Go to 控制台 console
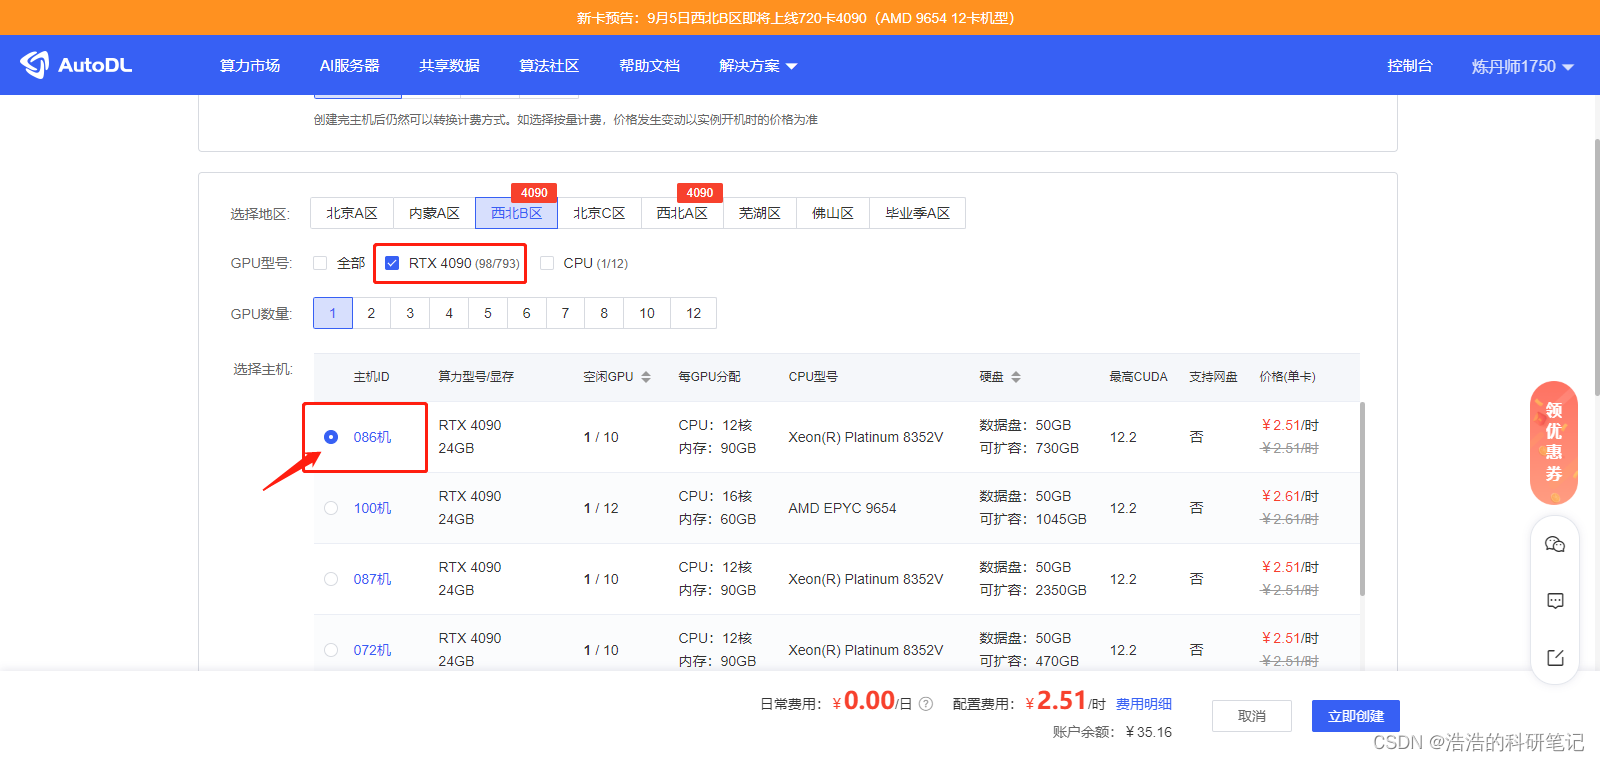The width and height of the screenshot is (1600, 761). point(1410,66)
